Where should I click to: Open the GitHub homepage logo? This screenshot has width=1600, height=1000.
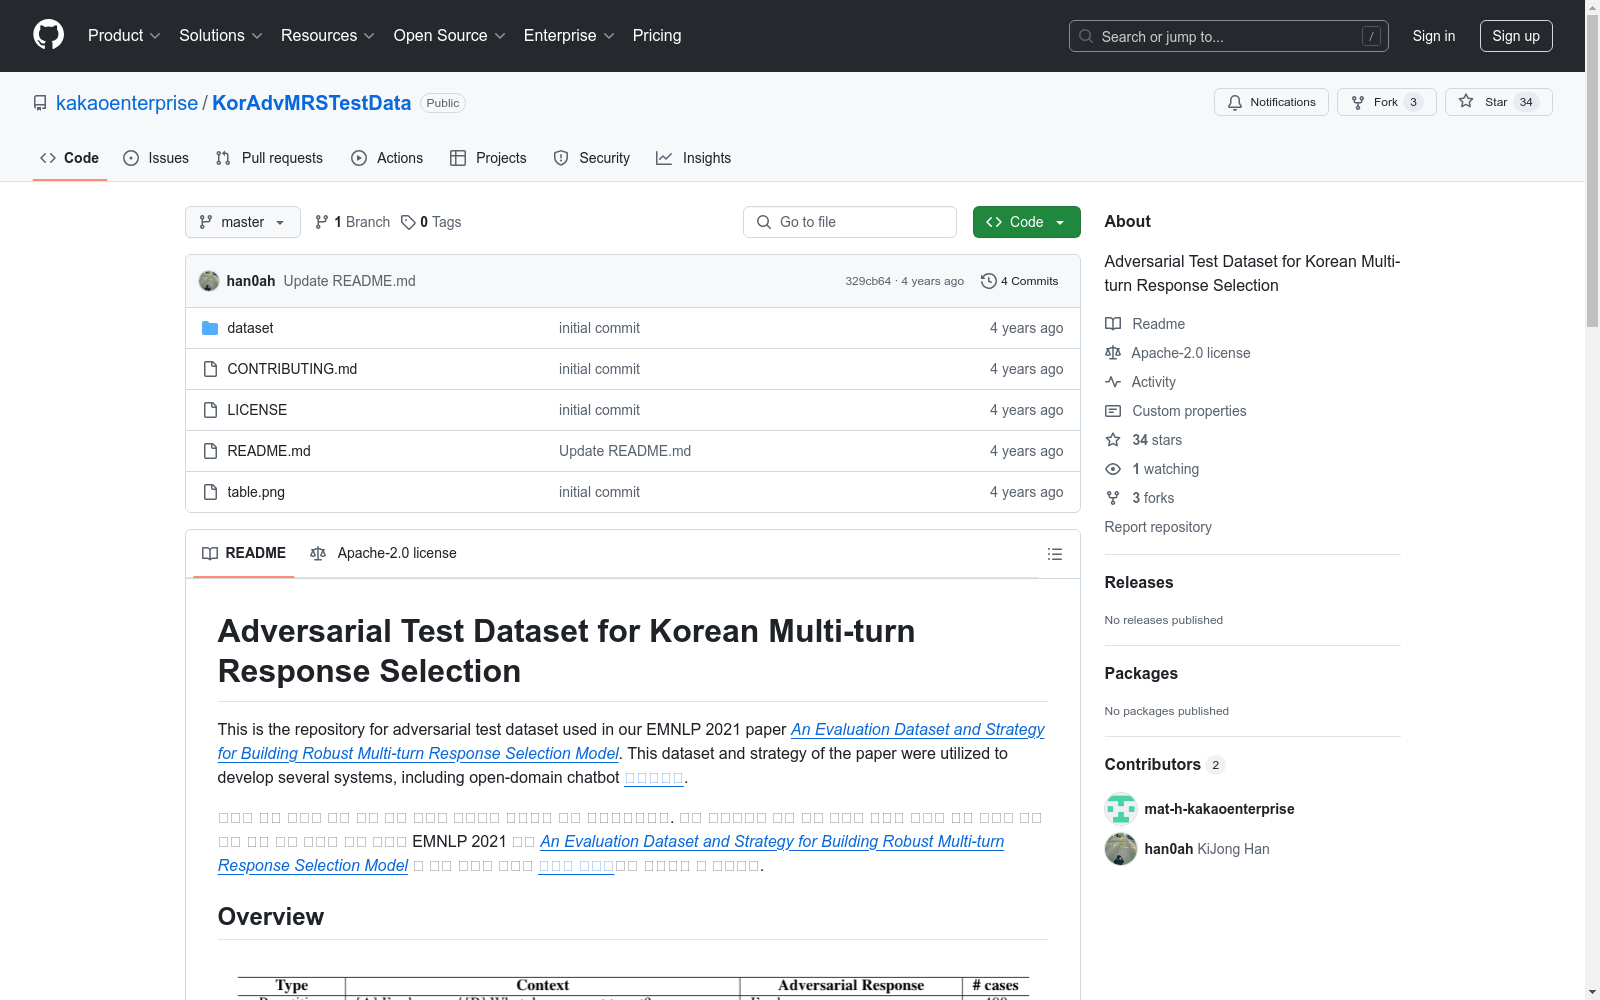pos(48,36)
